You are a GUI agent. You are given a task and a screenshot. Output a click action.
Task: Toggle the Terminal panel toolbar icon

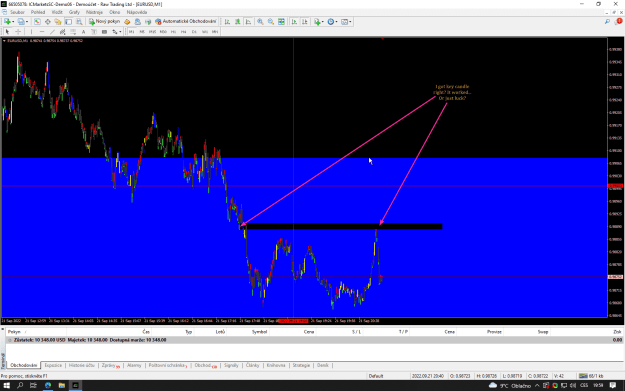(x=69, y=22)
